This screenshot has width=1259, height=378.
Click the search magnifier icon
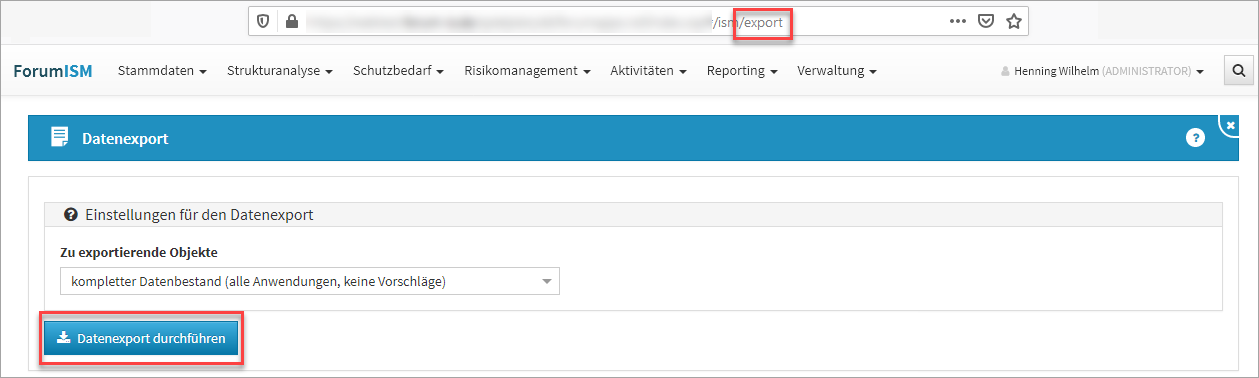point(1238,71)
